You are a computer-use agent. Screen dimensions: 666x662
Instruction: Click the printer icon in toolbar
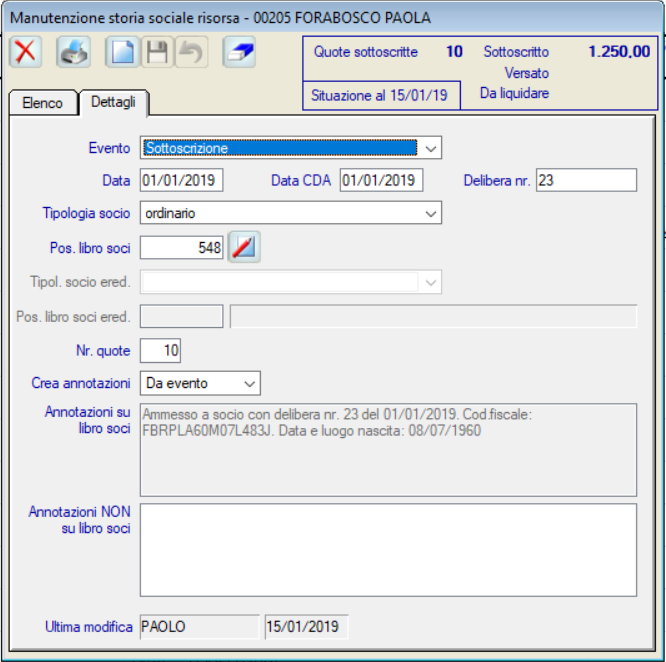coord(73,52)
